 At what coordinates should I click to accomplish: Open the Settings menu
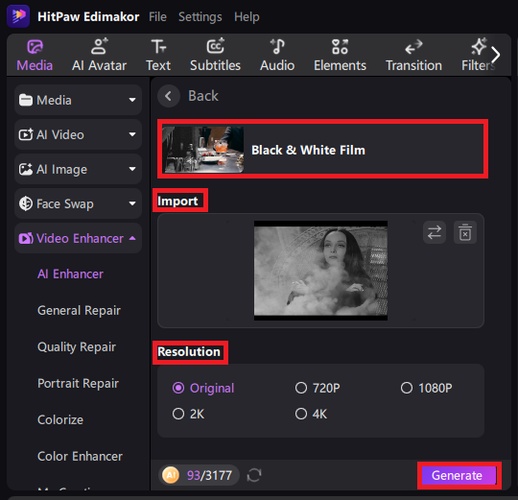[200, 17]
